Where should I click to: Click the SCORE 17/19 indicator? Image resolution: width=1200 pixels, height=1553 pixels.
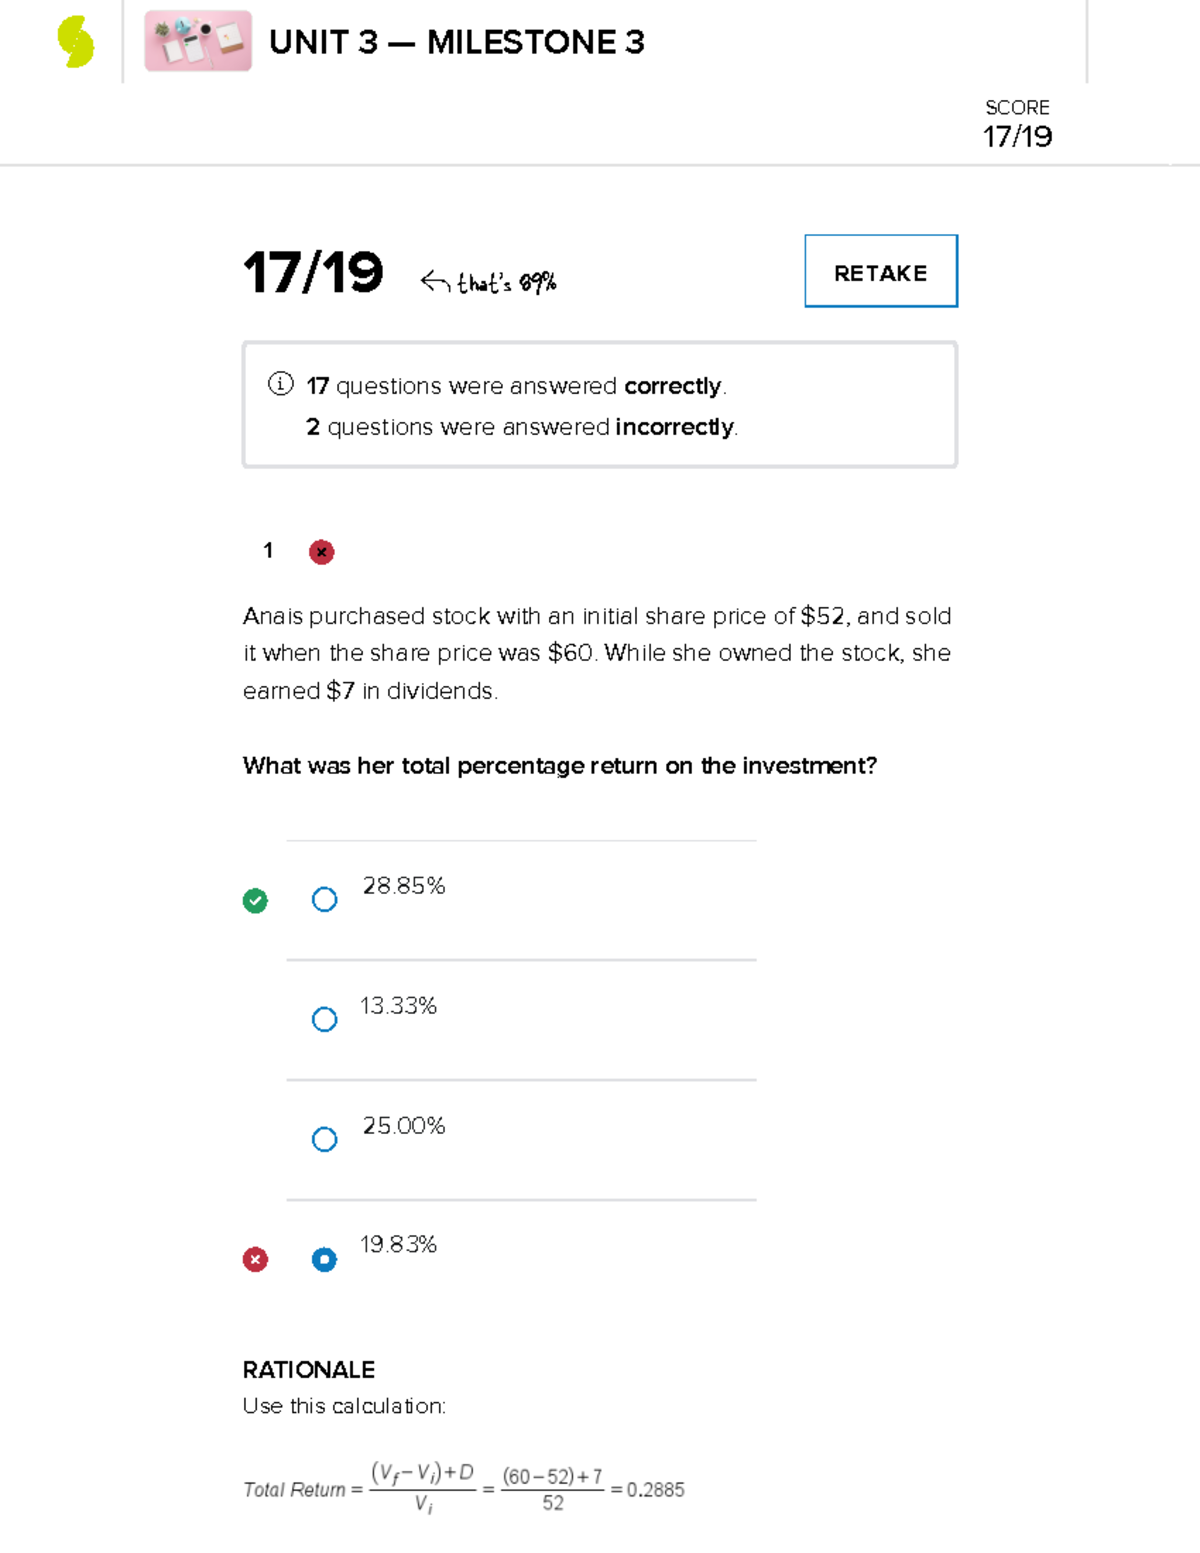tap(1017, 124)
